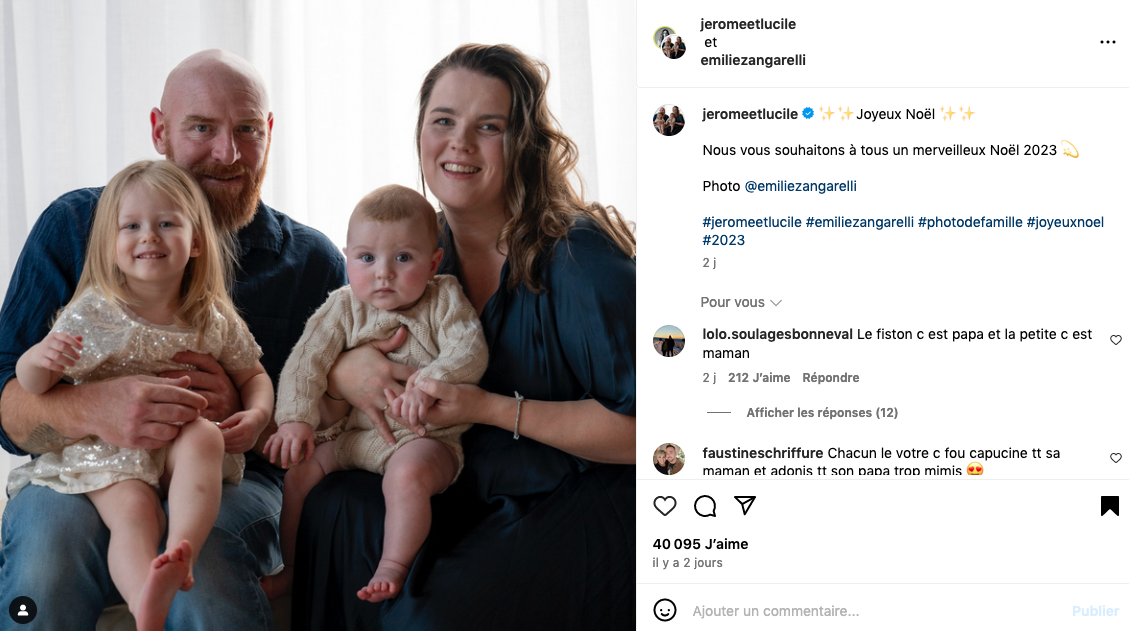View the '40 095 J'aime' likes list
Viewport: 1129px width, 631px height.
click(700, 544)
